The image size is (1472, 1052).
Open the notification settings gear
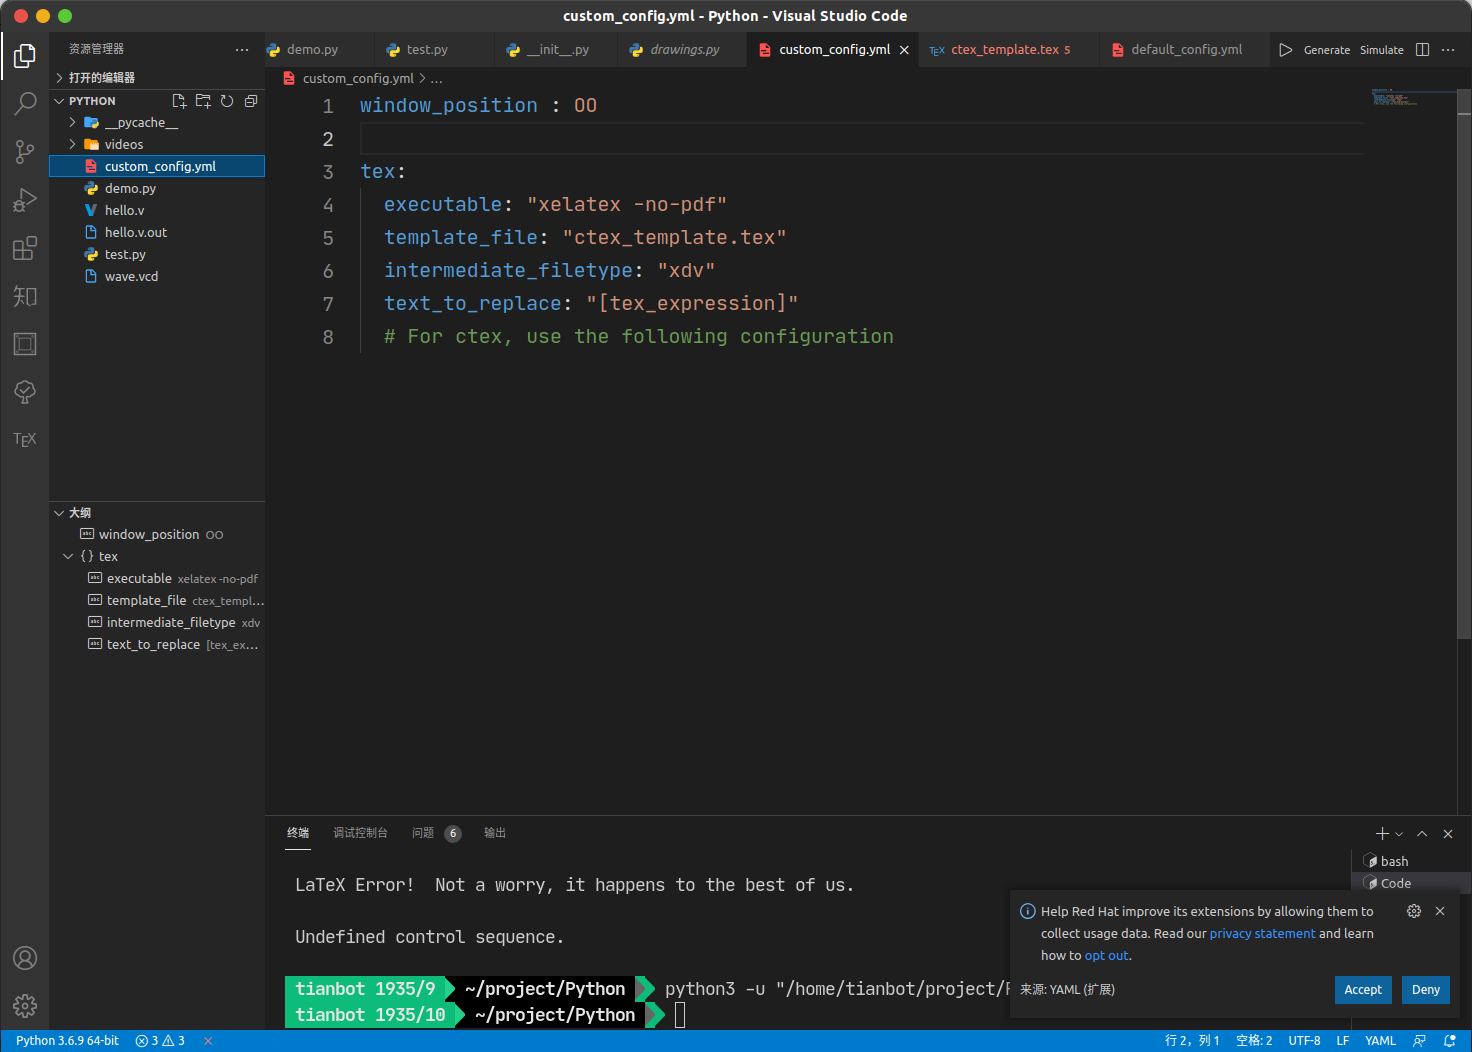[1414, 911]
